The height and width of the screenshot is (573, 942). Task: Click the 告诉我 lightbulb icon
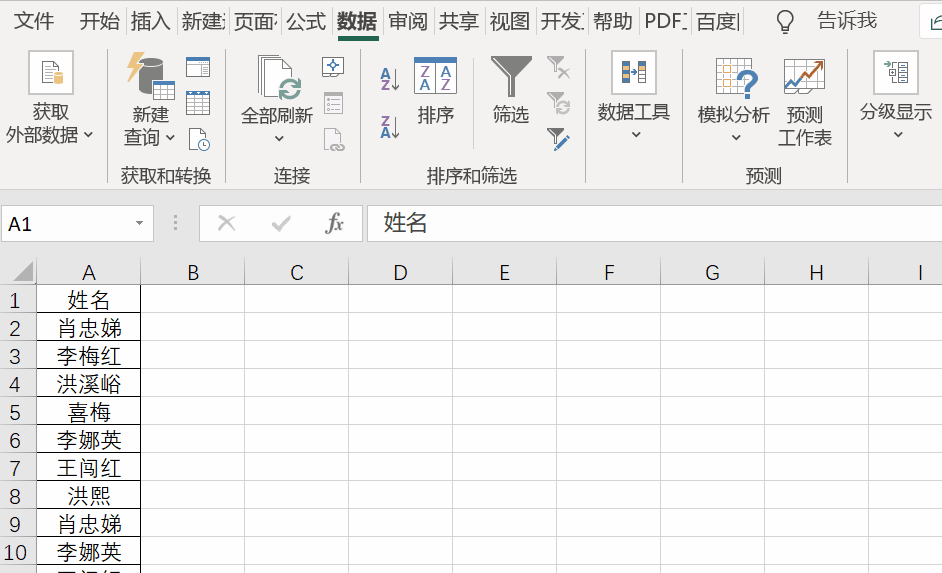[785, 22]
